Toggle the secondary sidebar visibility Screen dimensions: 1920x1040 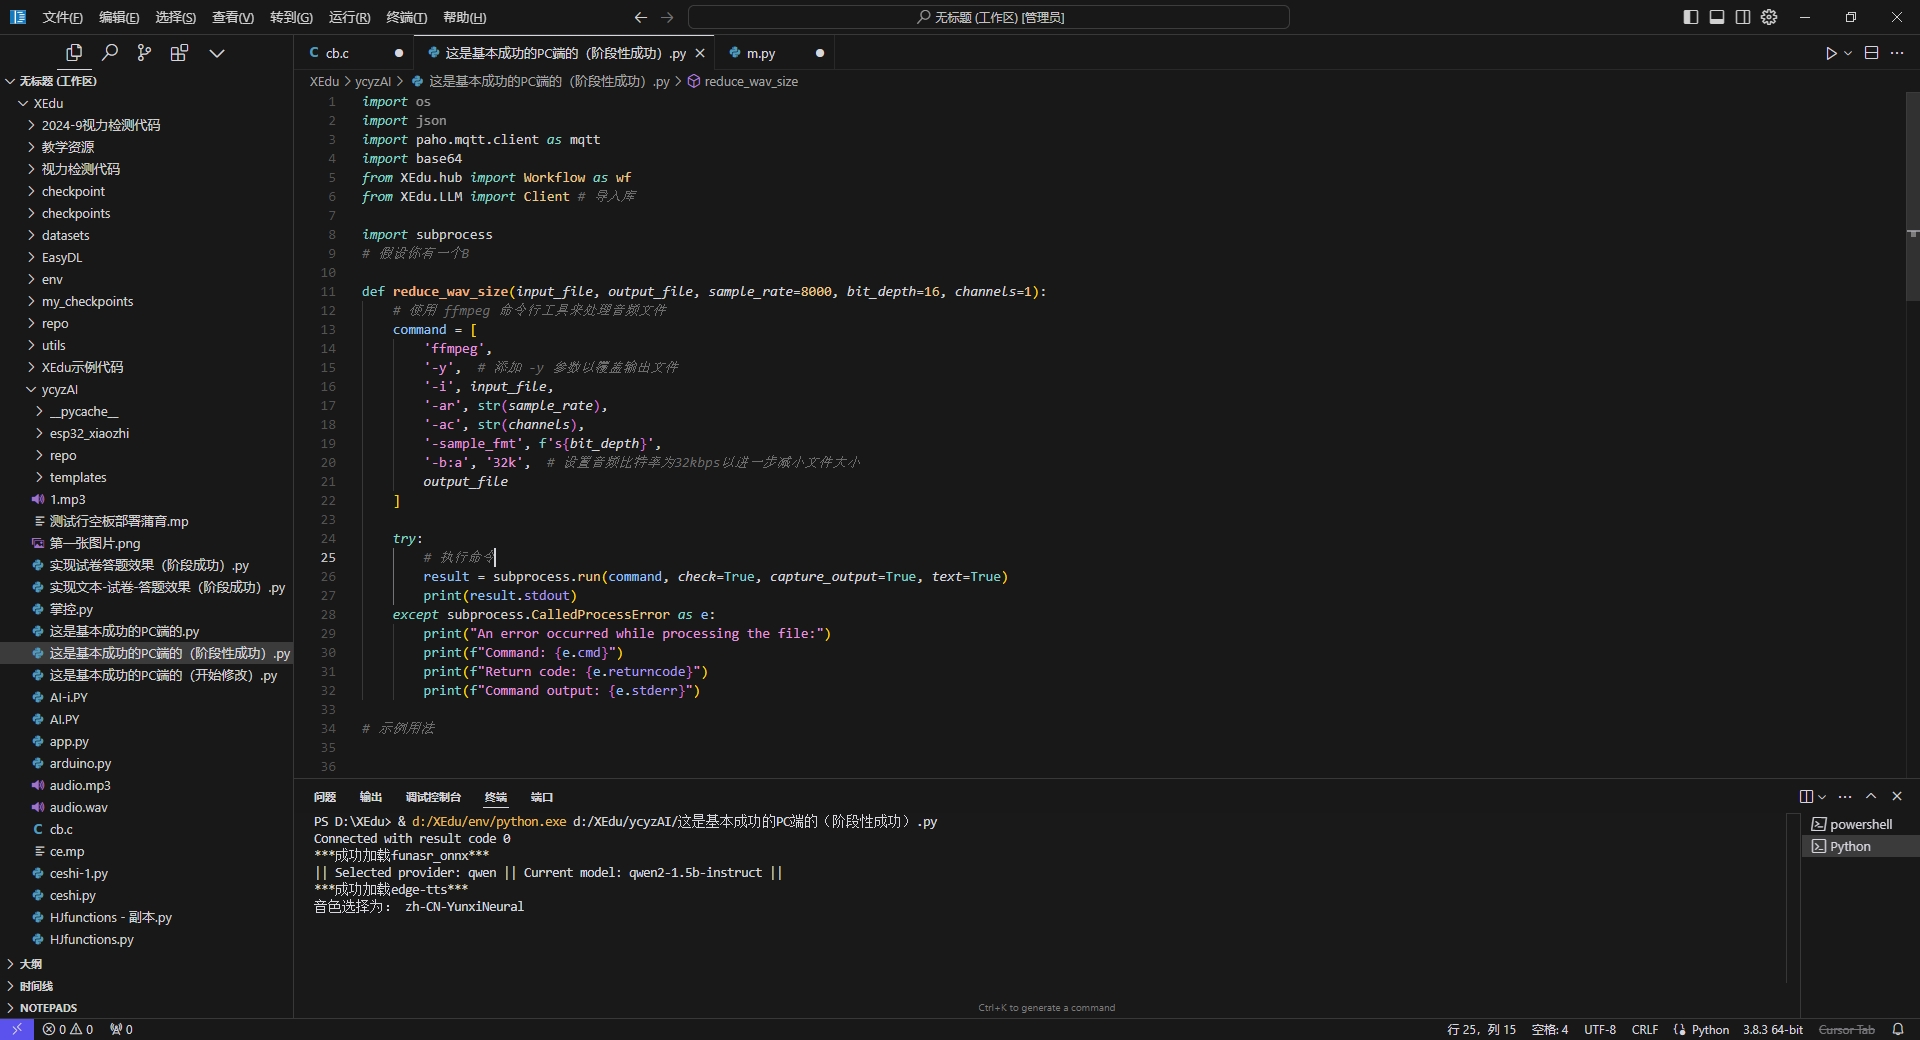[x=1743, y=17]
